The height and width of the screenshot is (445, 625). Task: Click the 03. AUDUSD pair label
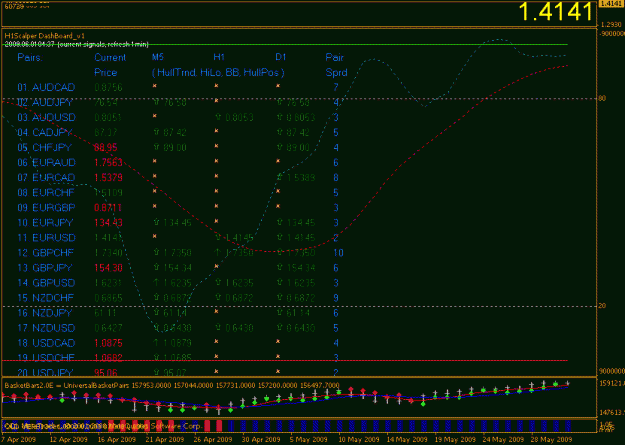(46, 118)
